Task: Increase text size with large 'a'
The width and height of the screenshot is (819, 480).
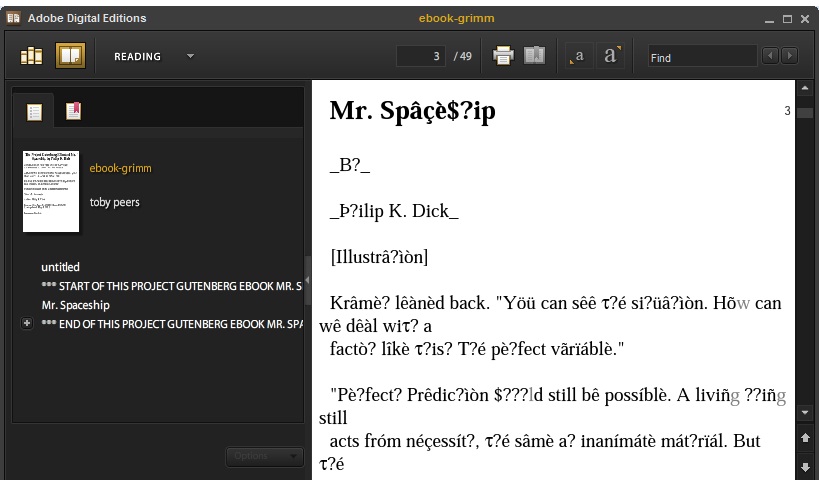Action: 611,55
